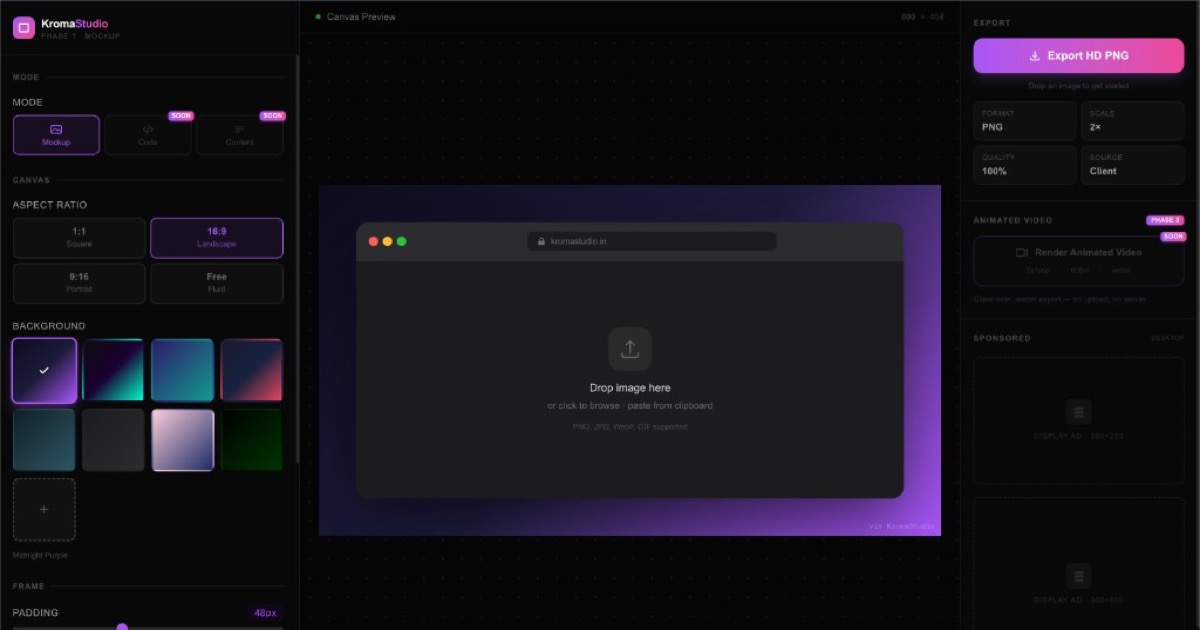Pick the dark teal solid background swatch
The width and height of the screenshot is (1200, 630).
(x=44, y=440)
